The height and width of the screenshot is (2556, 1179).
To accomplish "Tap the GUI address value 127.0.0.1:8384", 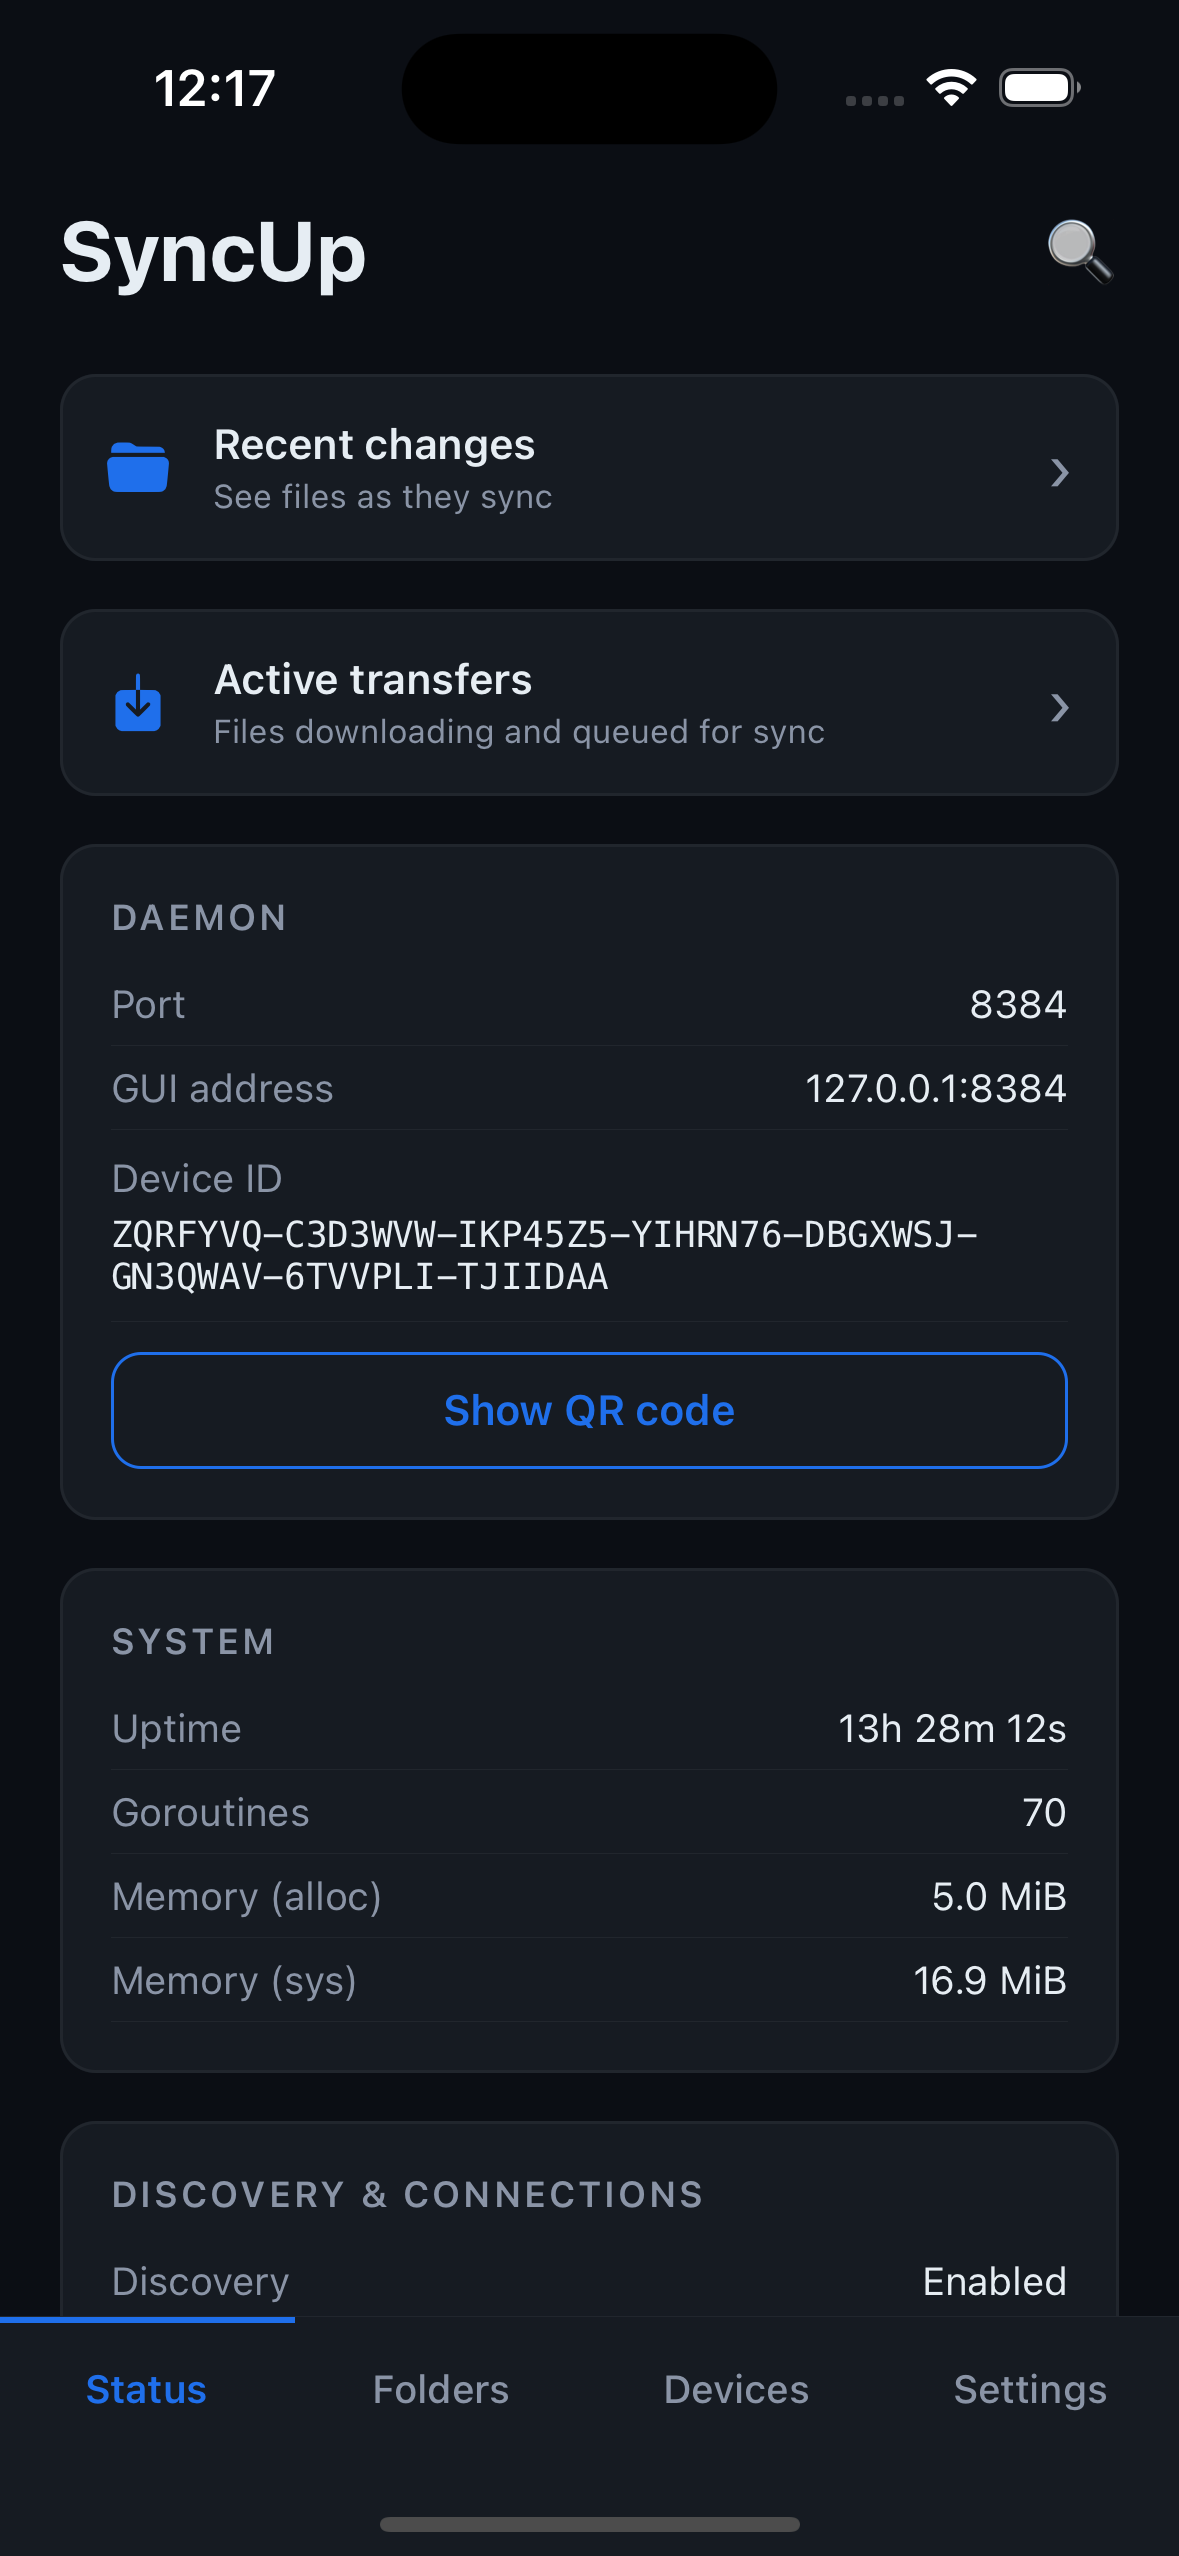I will pyautogui.click(x=935, y=1089).
